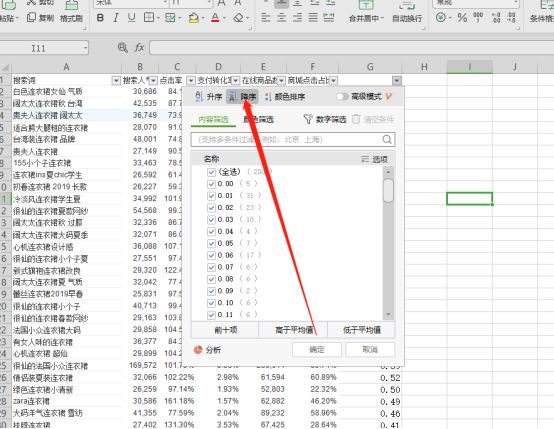Screen dimensions: 554x429
Task: Sort ascending in filter panel
Action: (x=208, y=96)
